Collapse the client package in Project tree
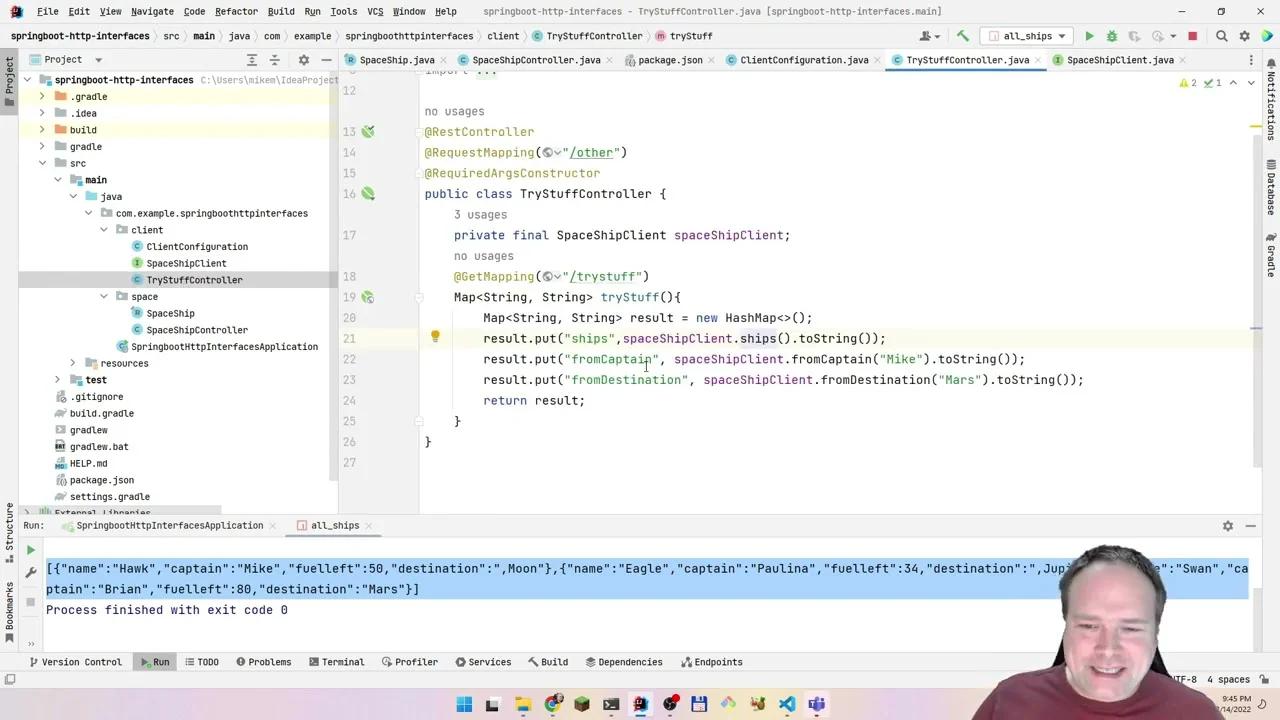The width and height of the screenshot is (1280, 720). pos(104,229)
